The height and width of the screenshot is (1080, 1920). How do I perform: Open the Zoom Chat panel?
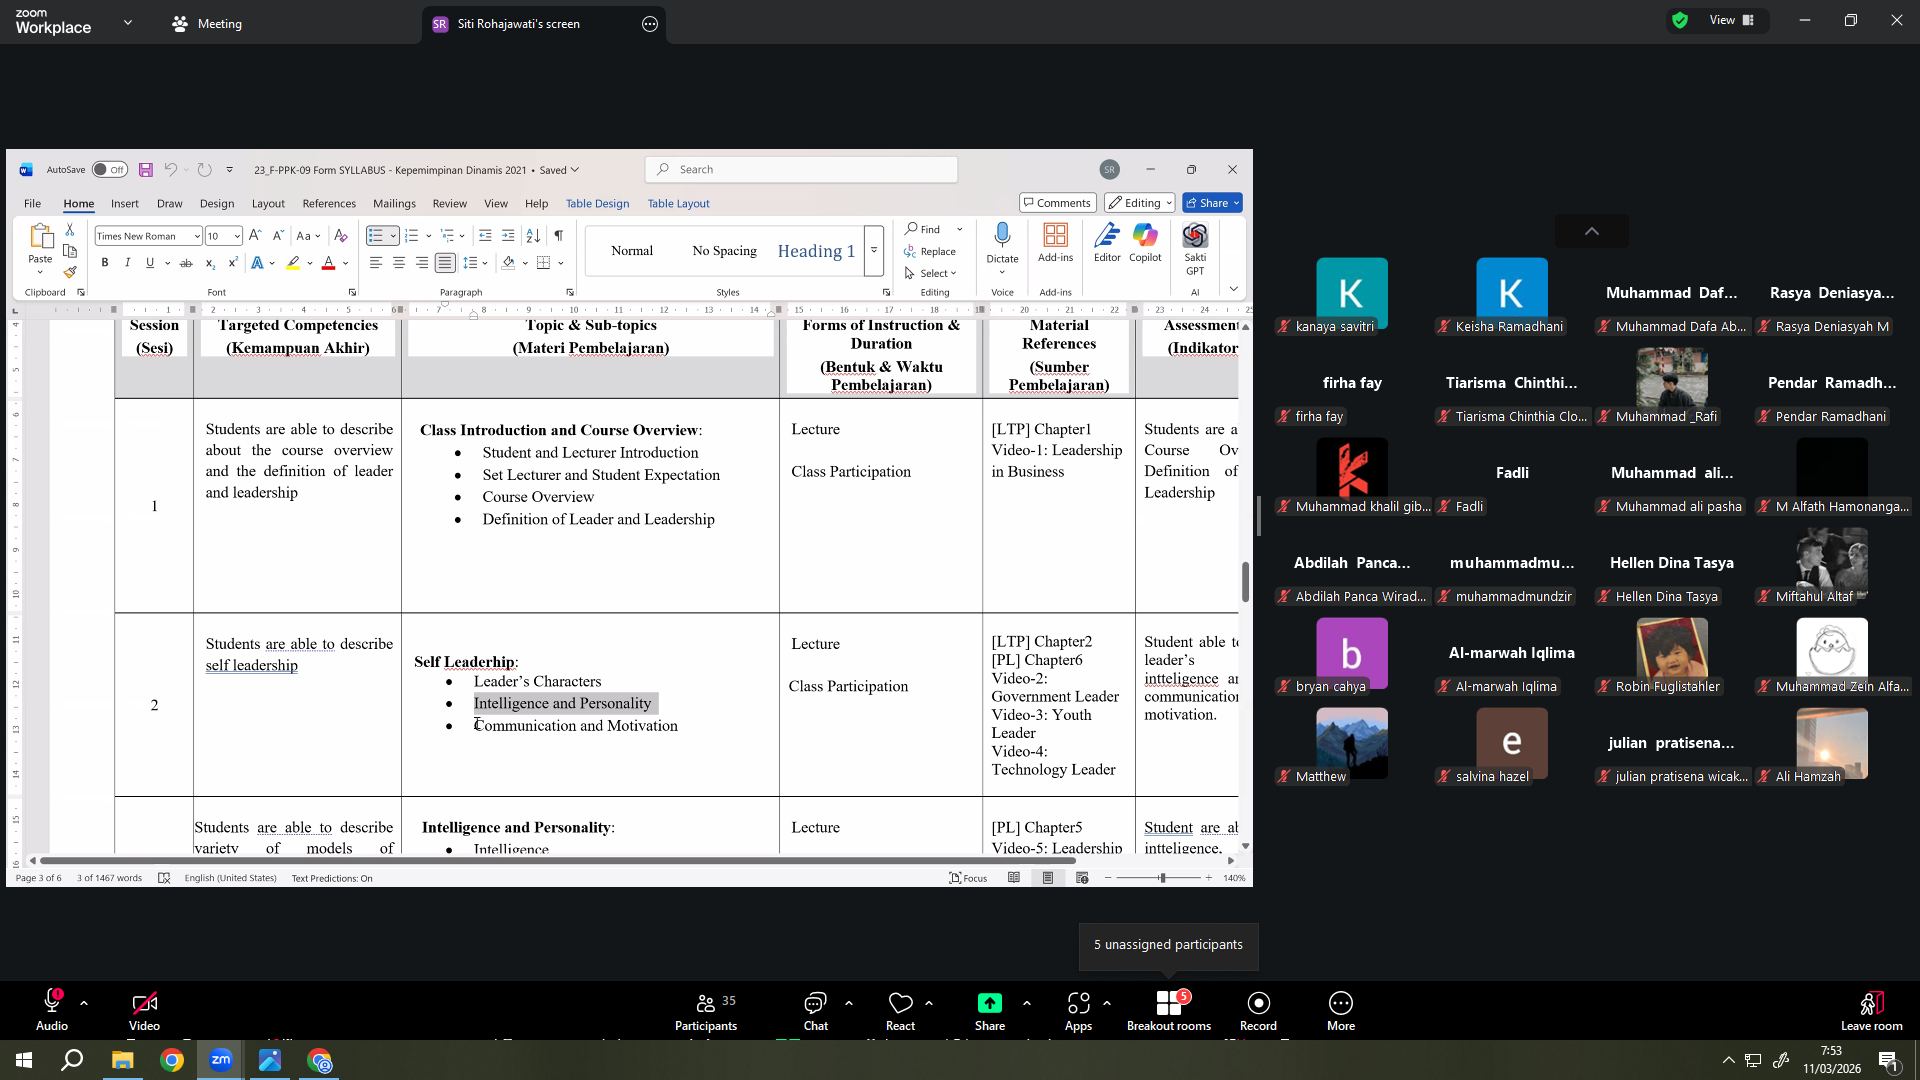pos(816,1011)
